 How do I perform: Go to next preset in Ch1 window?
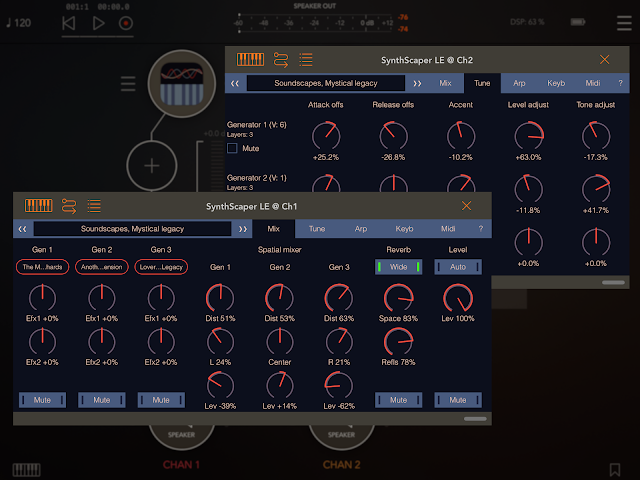click(x=243, y=229)
